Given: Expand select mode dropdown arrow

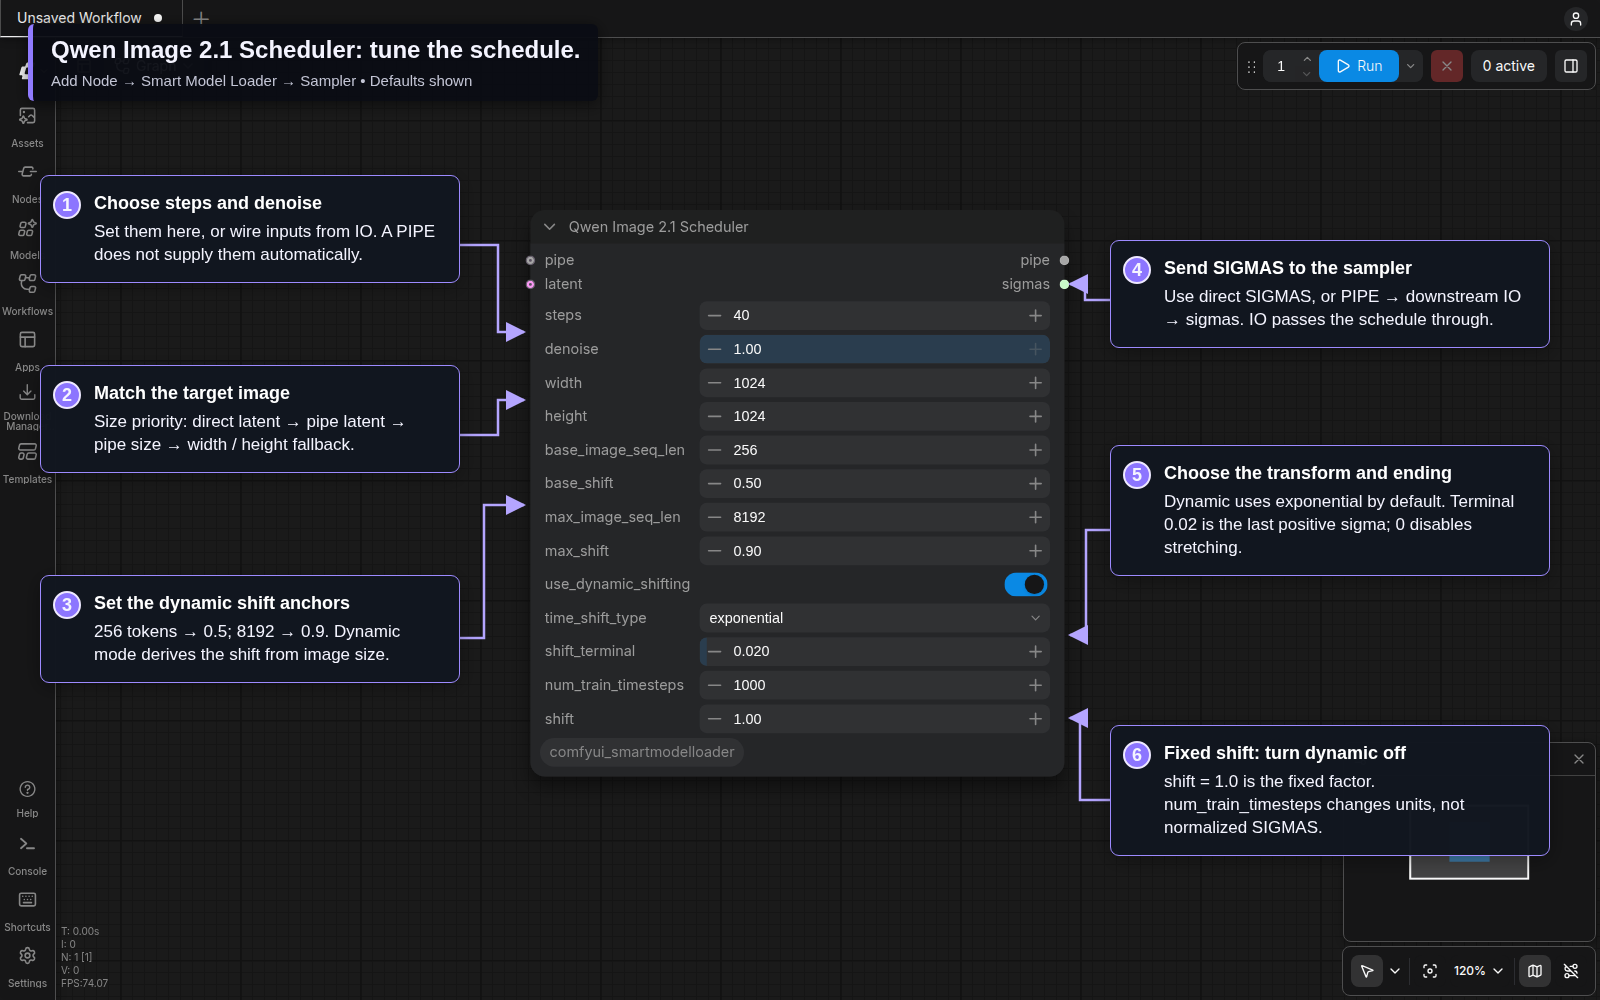Looking at the screenshot, I should pyautogui.click(x=1395, y=970).
